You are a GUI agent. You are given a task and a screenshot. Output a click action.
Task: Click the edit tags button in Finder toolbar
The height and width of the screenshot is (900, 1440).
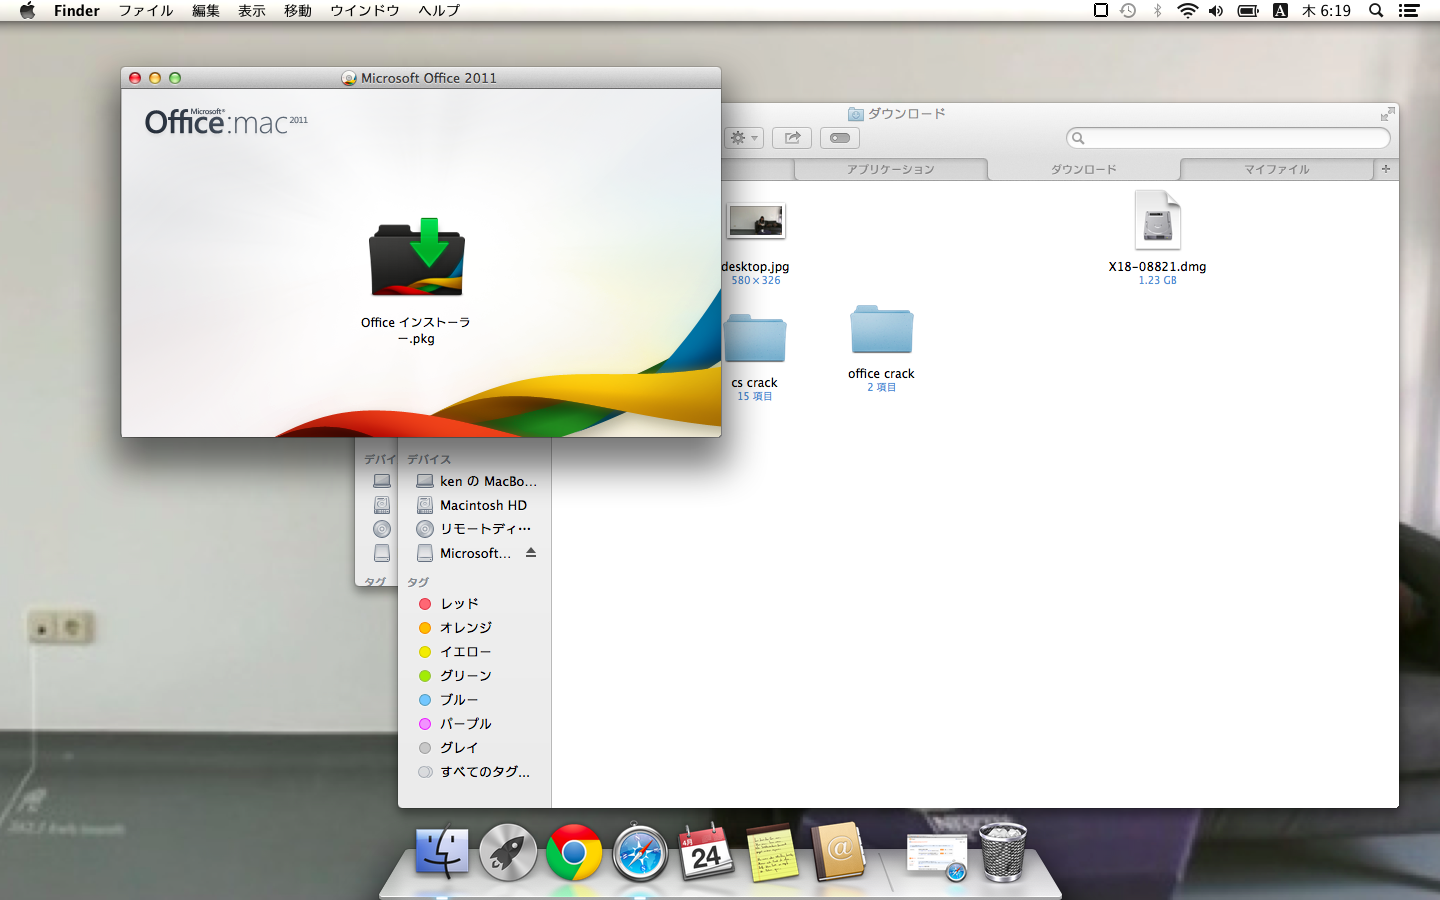click(x=840, y=138)
